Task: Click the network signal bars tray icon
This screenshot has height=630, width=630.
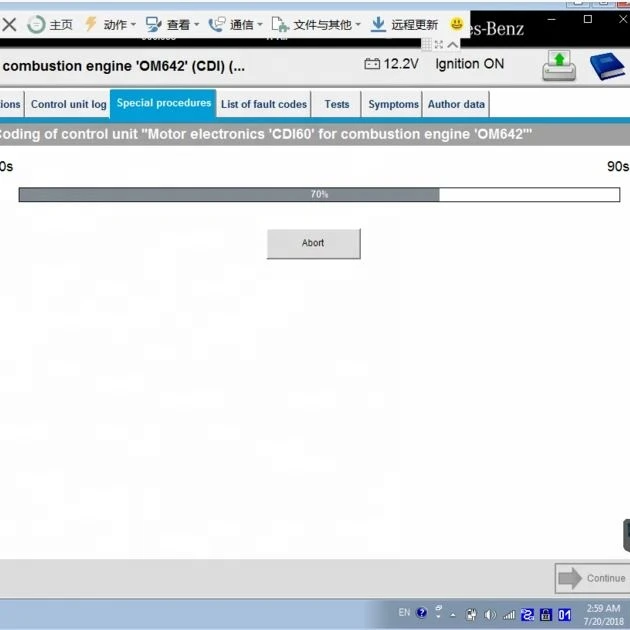Action: pos(509,614)
